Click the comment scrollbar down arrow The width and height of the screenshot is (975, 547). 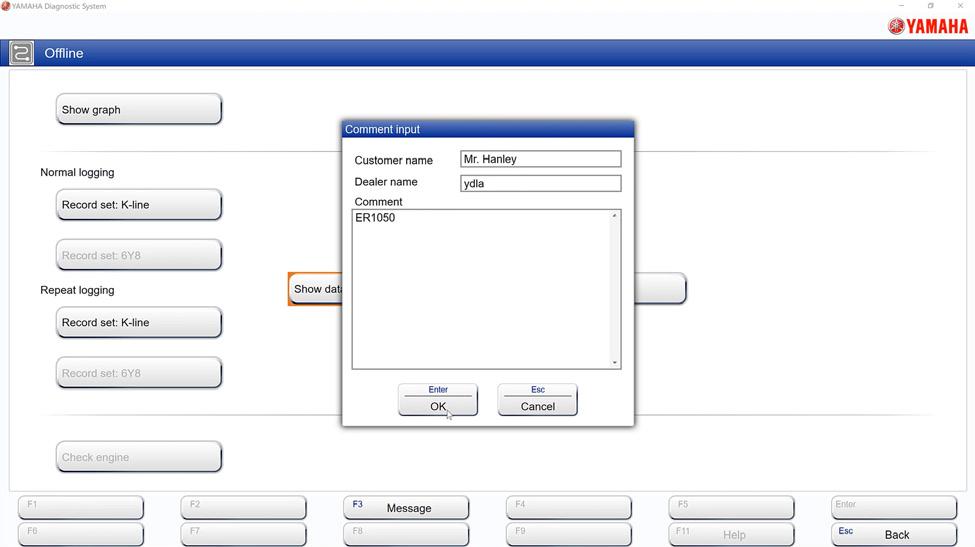(614, 362)
